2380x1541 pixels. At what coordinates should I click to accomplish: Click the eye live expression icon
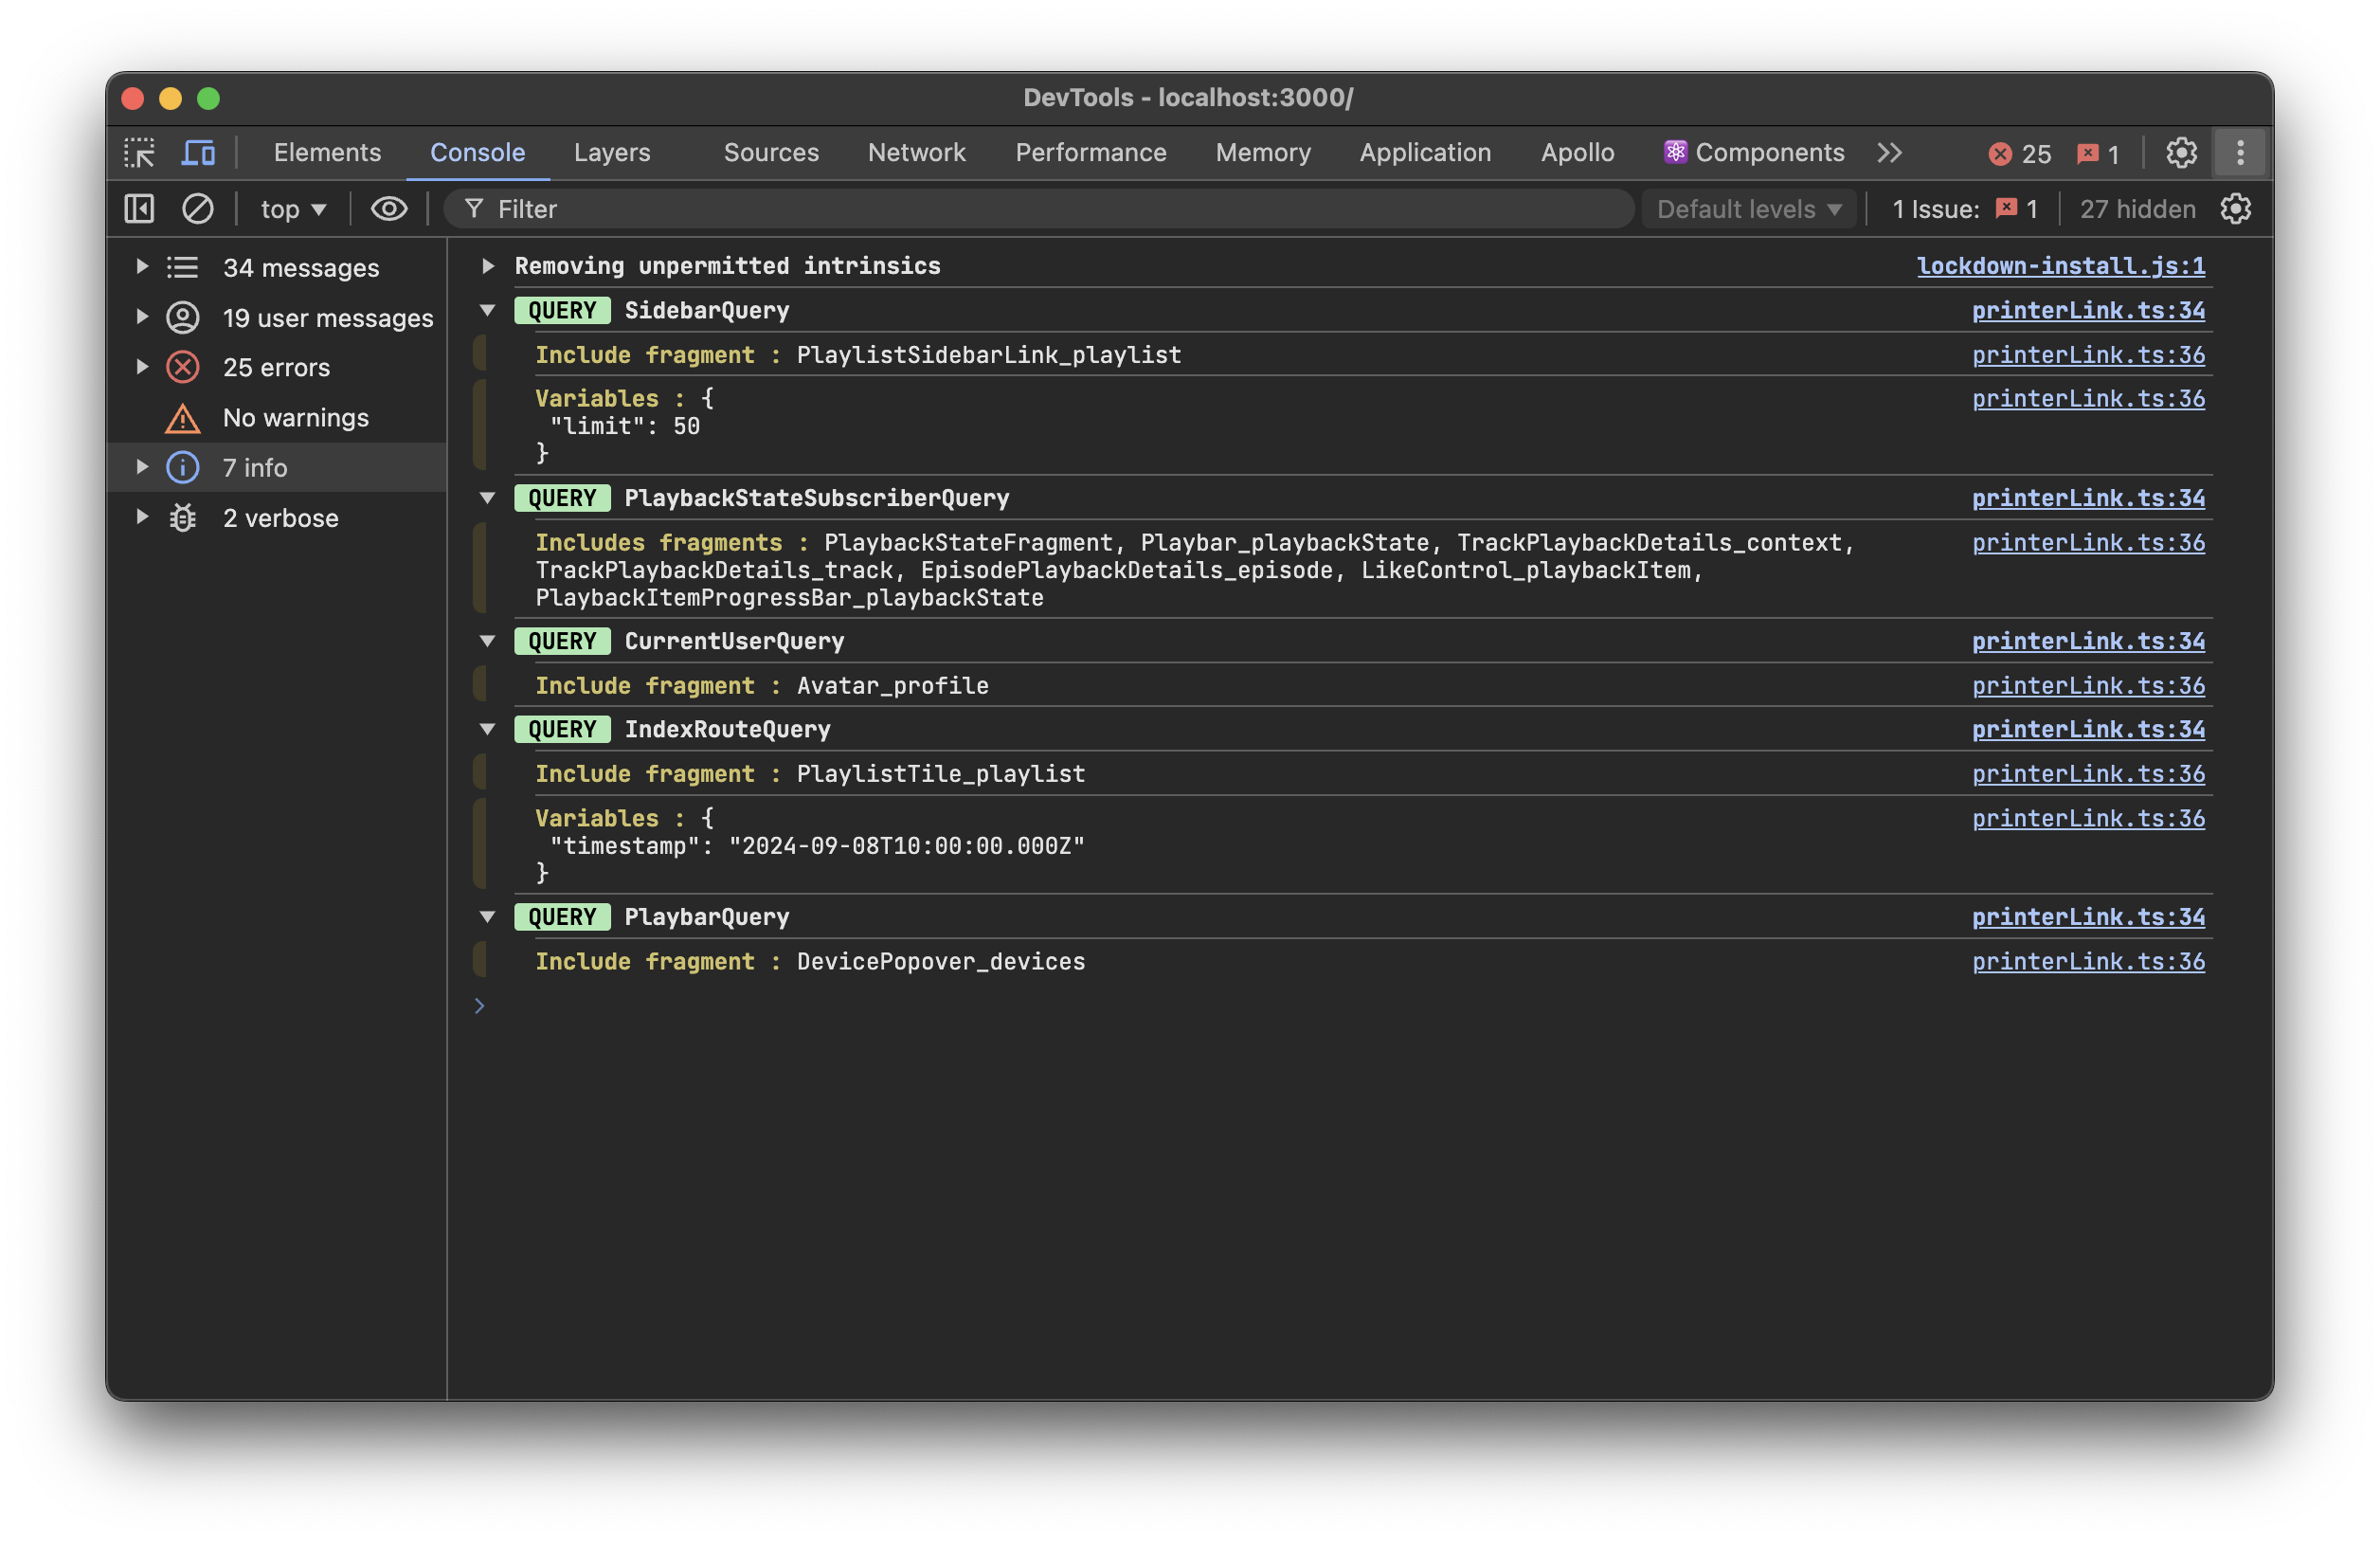[389, 209]
